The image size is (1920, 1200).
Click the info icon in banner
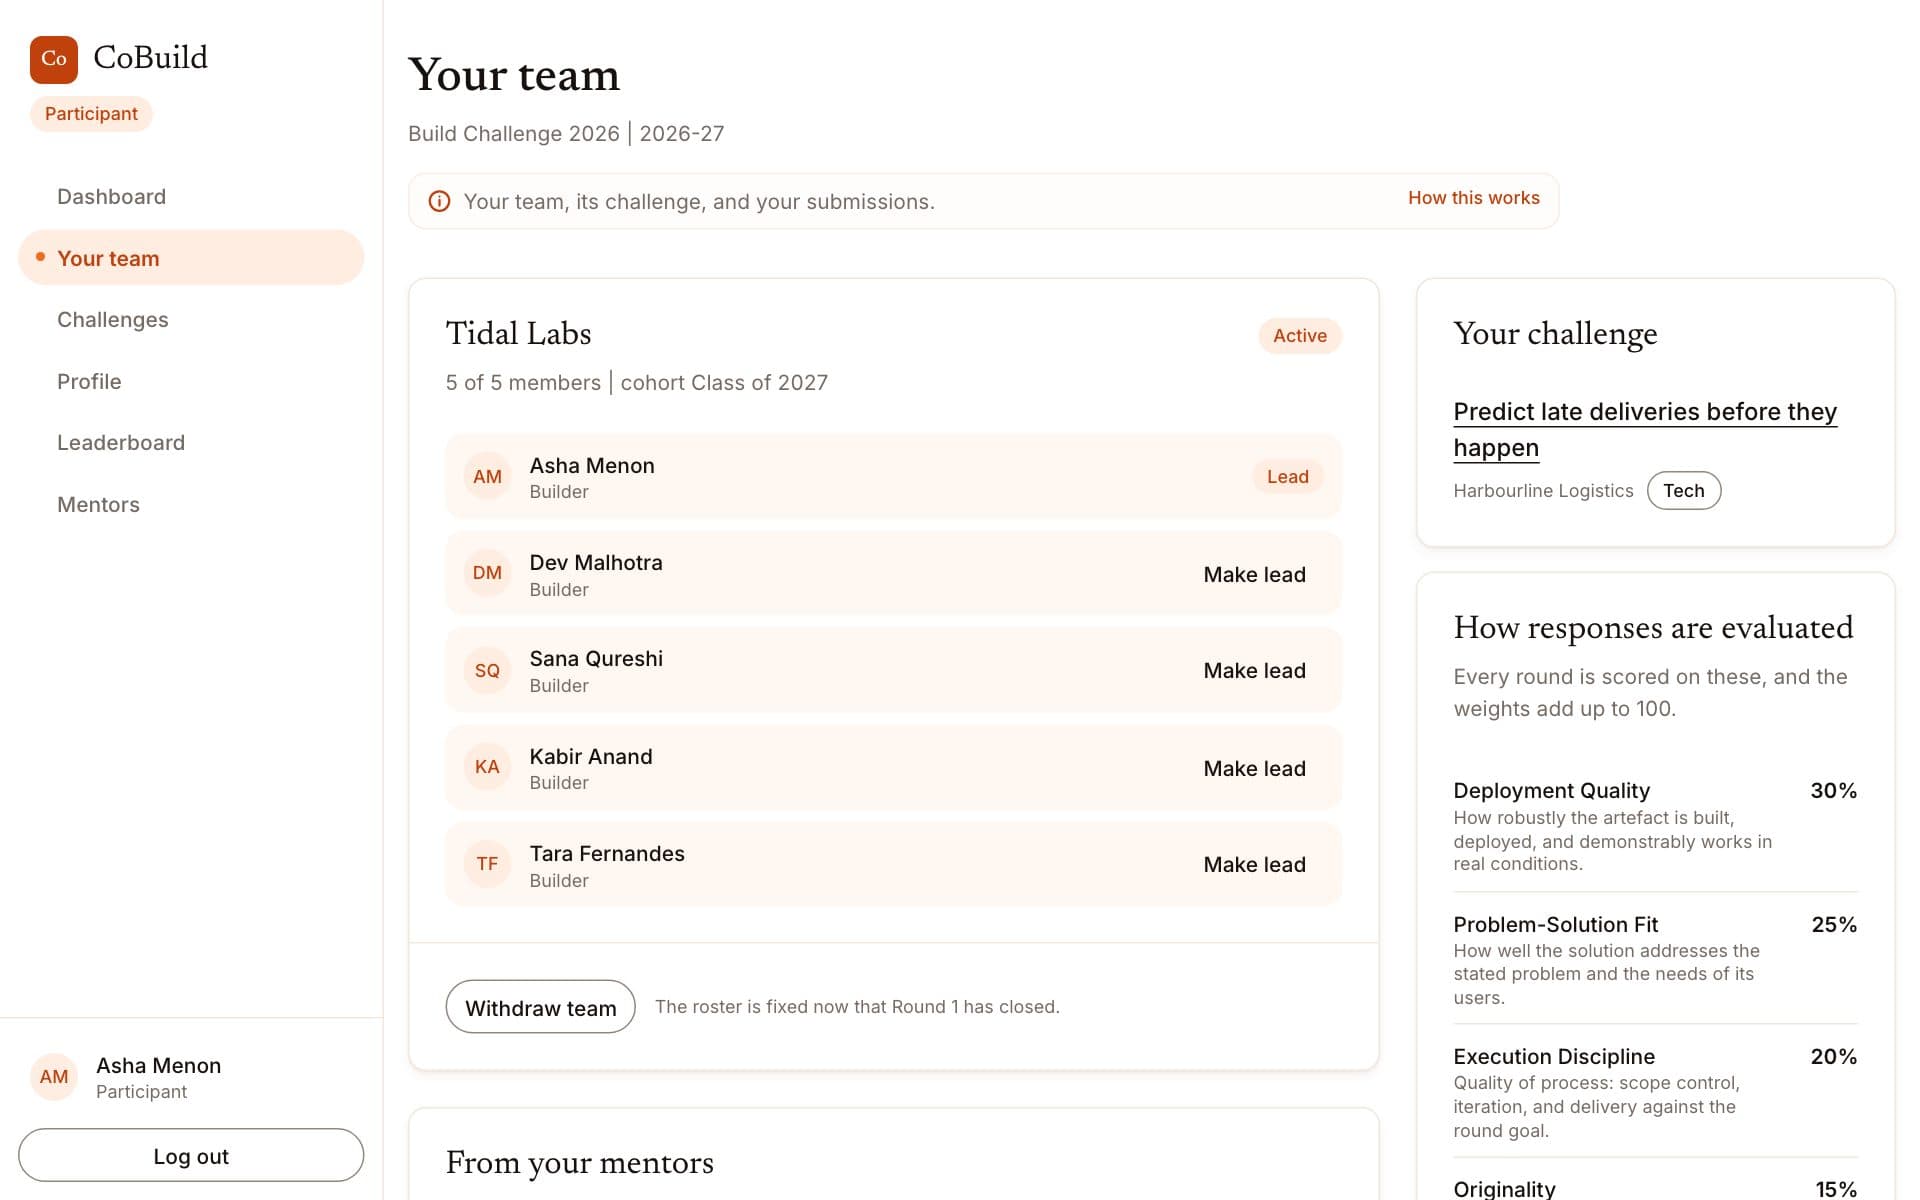click(x=439, y=202)
